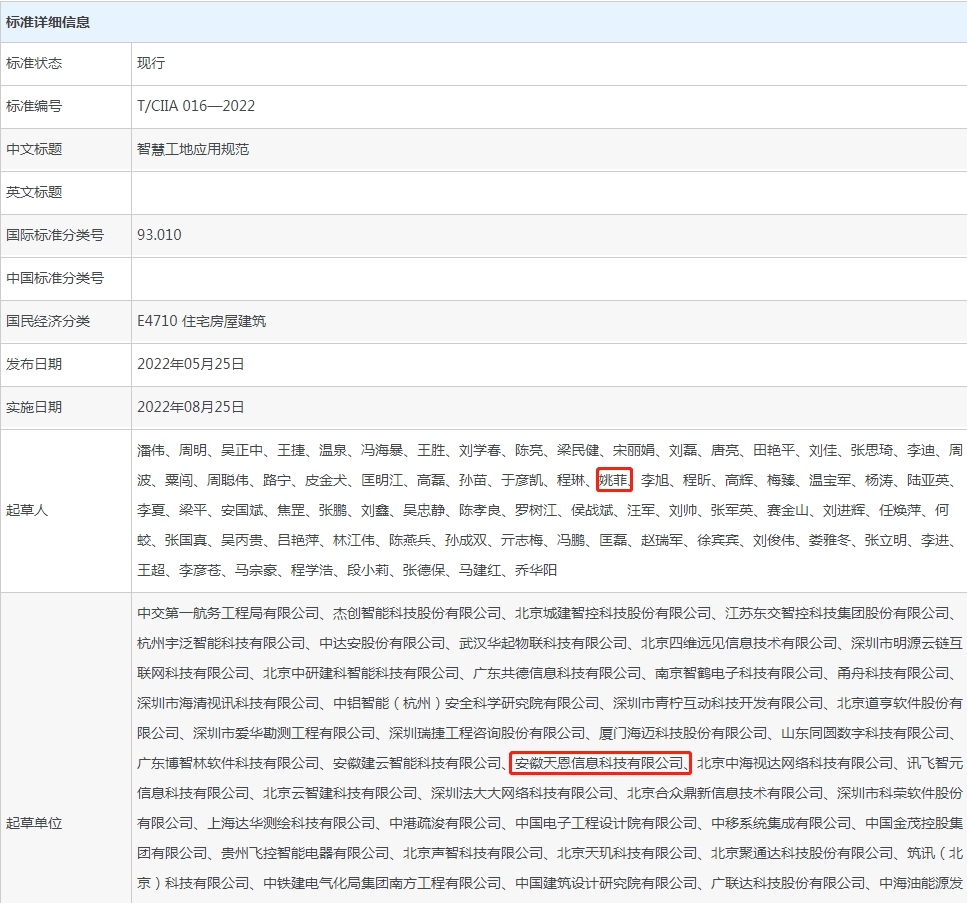Click drafter name '刘学春'
This screenshot has height=903, width=967.
pos(480,450)
